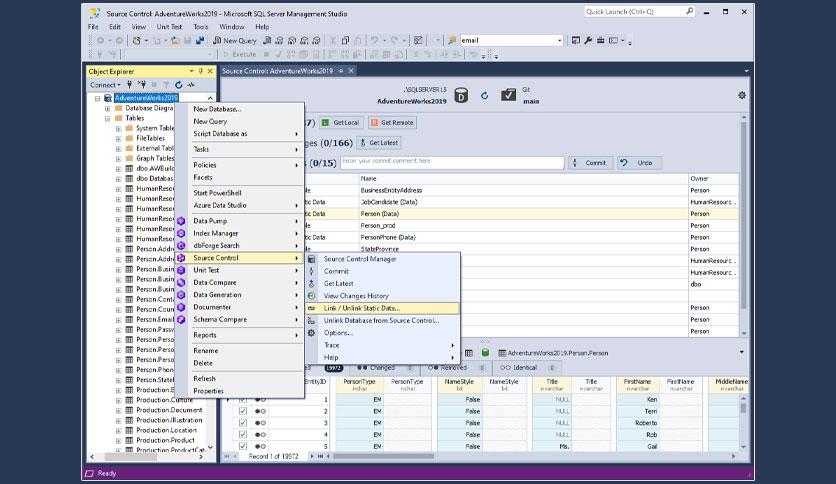Click the green database icon in data pane

[485, 353]
